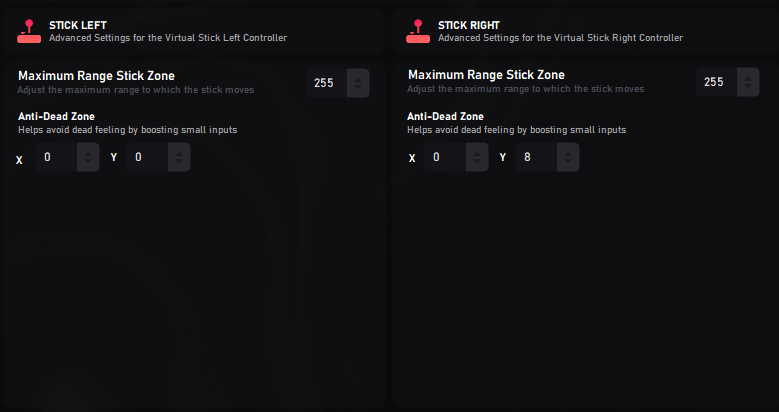Select Stick Right Anti-Dead Zone Y field showing 8
Viewport: 779px width, 412px height.
[535, 158]
